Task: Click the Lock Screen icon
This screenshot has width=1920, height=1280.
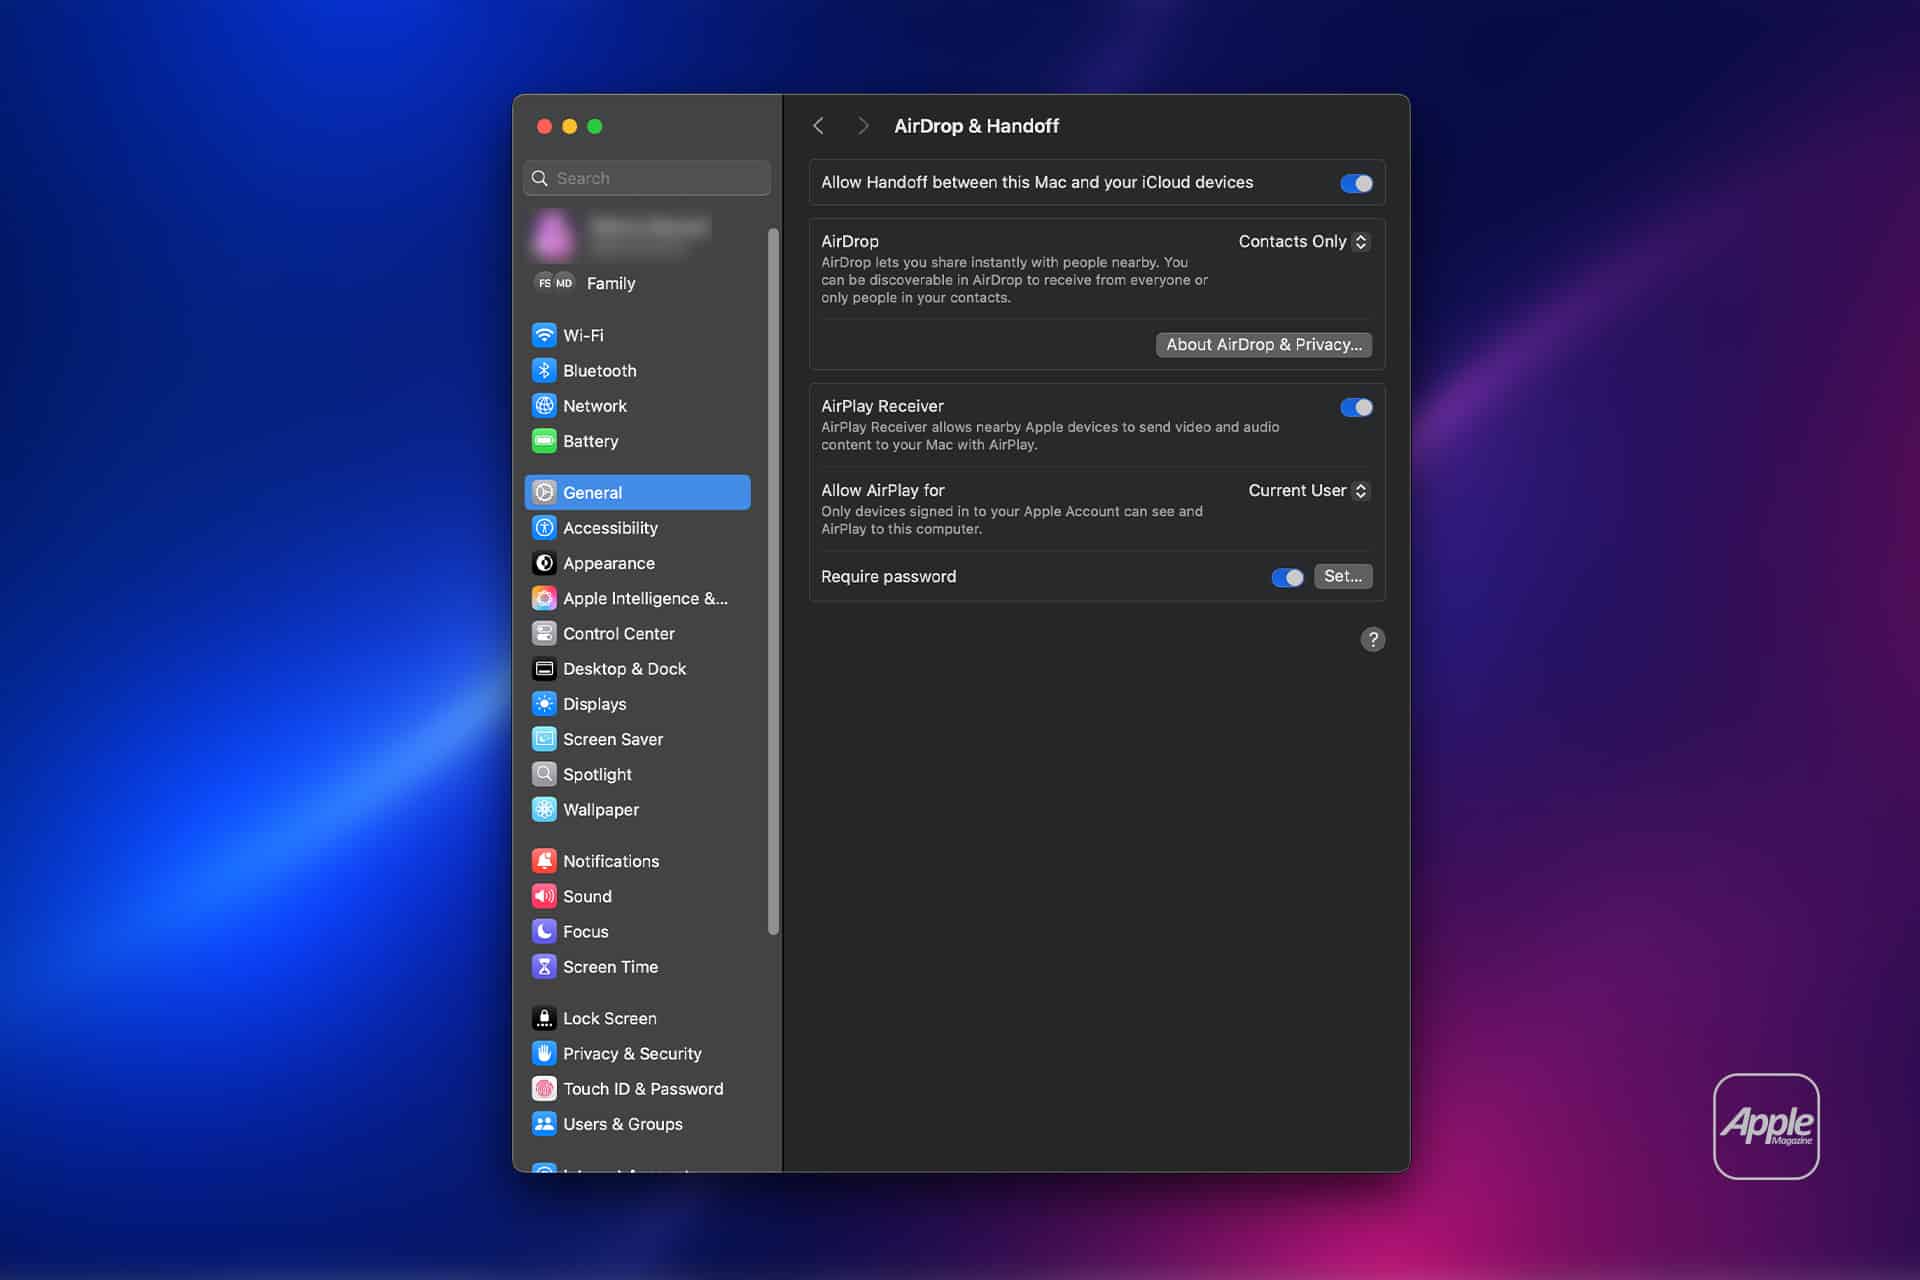Action: coord(544,1018)
